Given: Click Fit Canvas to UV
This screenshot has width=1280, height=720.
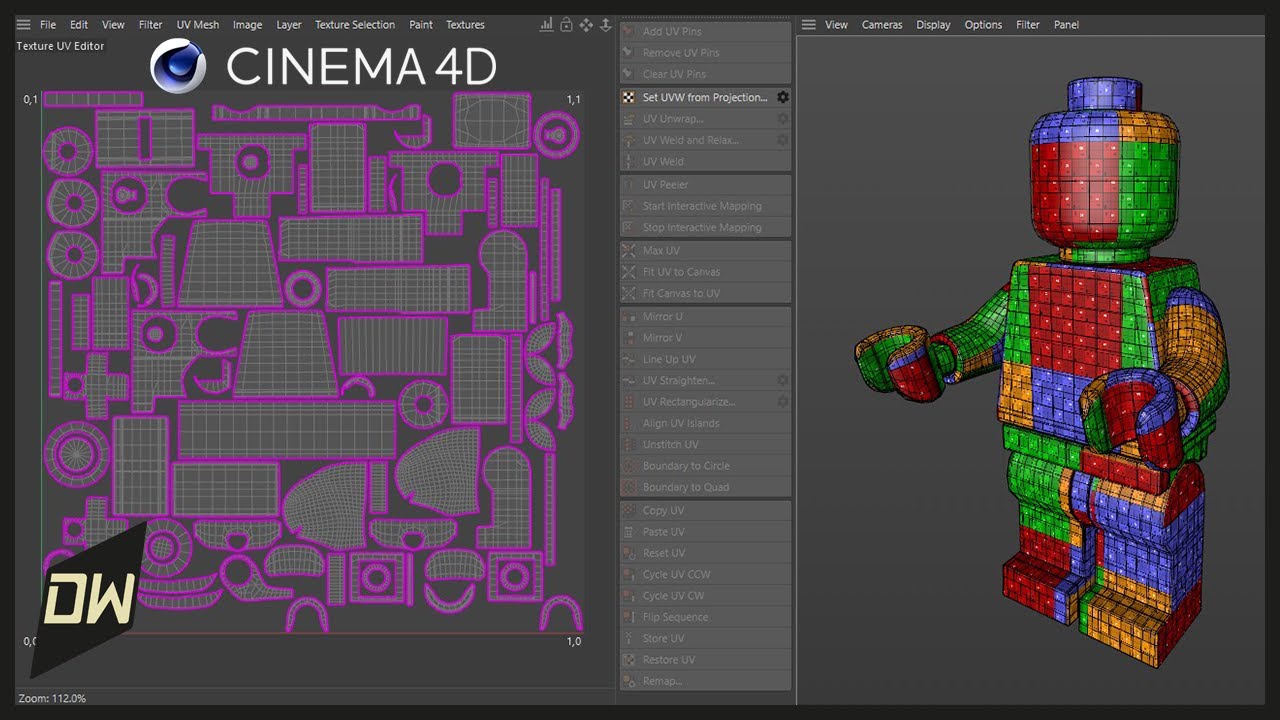Looking at the screenshot, I should tap(706, 293).
